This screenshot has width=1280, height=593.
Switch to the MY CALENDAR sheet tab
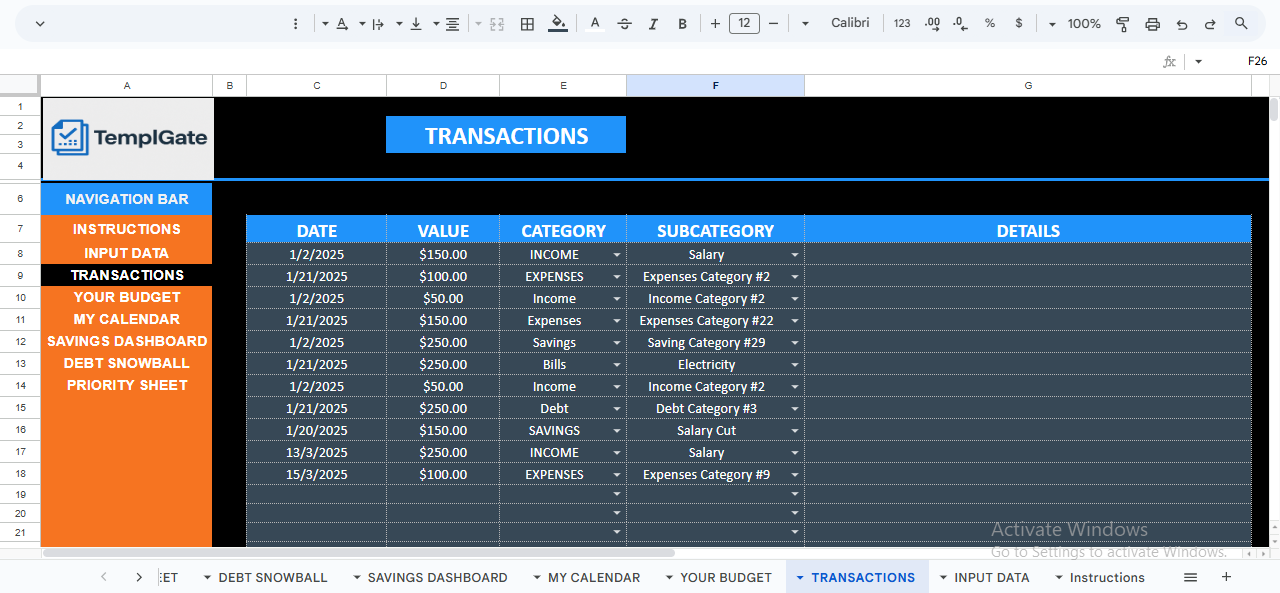594,577
